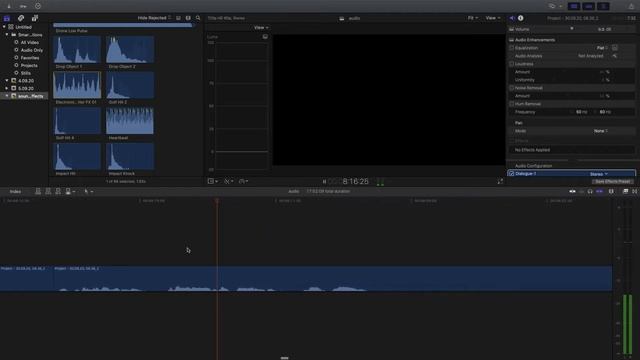Open the Titles and Generators sidebar
This screenshot has height=360, width=640.
pyautogui.click(x=35, y=18)
